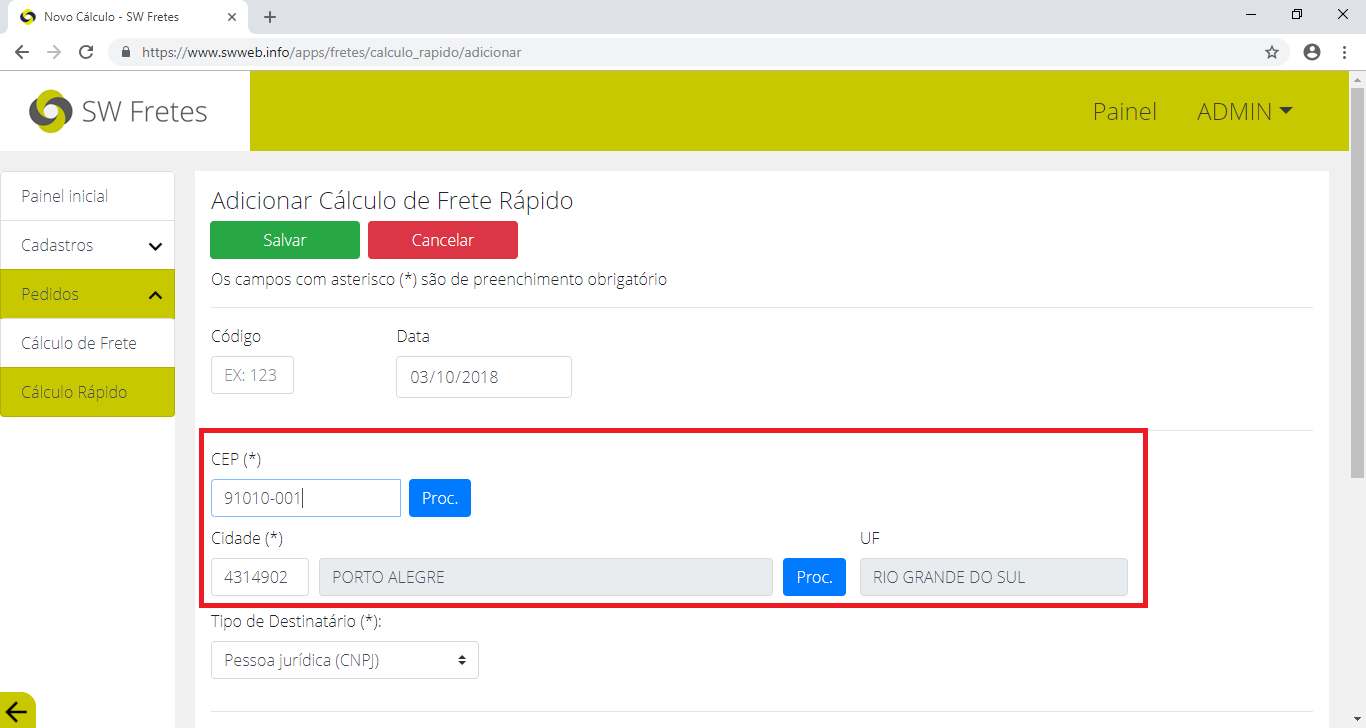Click the Proc. button beside PORTO ALEGRE
This screenshot has width=1366, height=728.
(814, 577)
